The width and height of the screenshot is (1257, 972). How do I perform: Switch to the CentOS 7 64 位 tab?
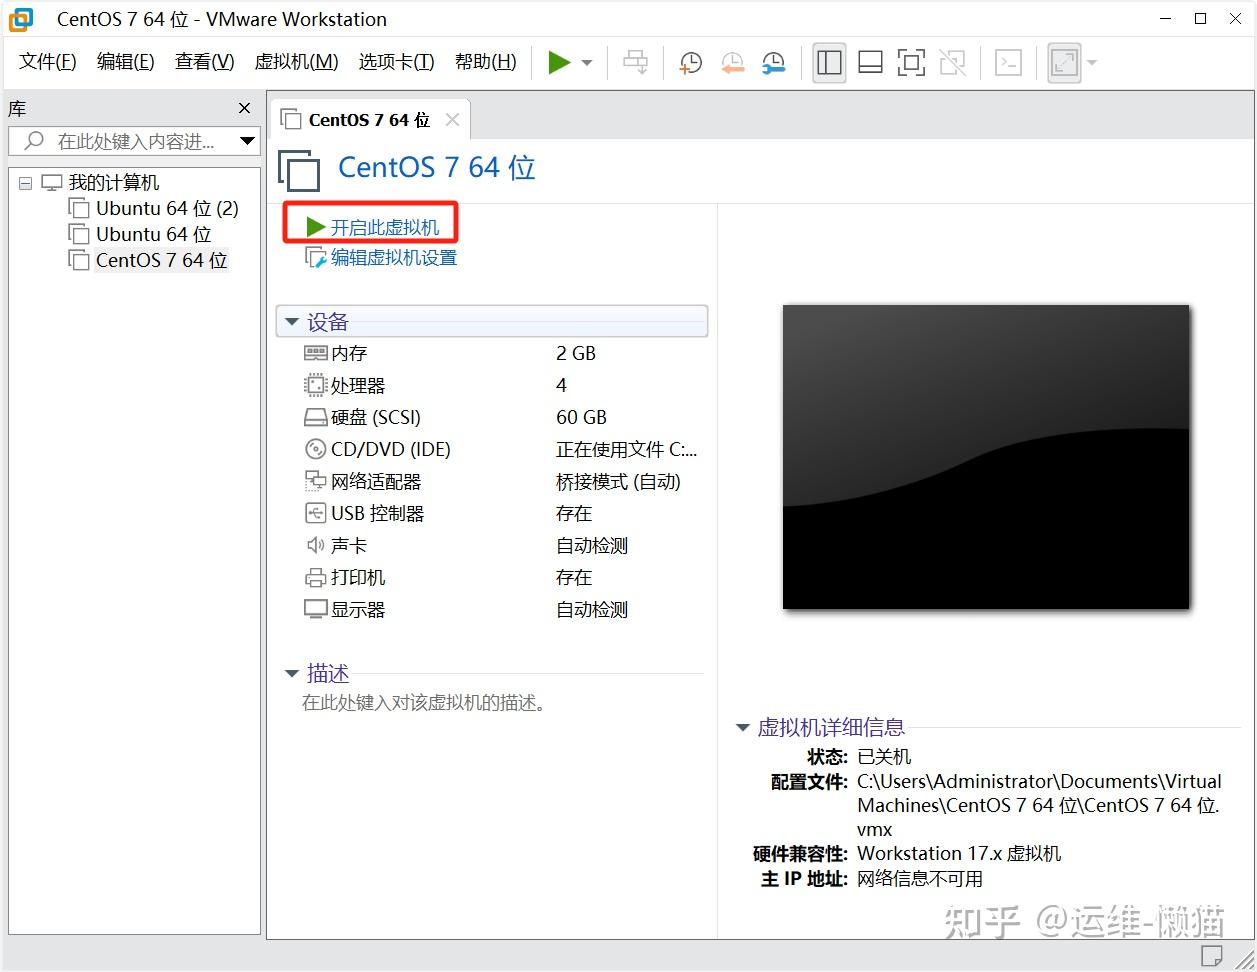(x=369, y=120)
